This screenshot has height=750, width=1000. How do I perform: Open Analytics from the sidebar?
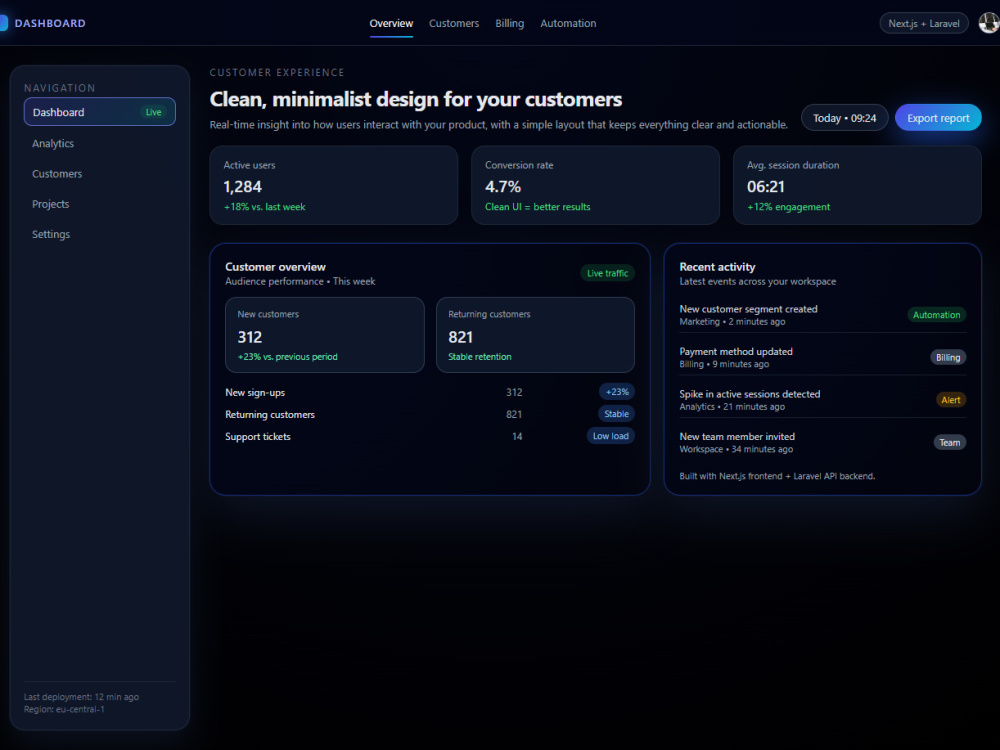[x=53, y=143]
